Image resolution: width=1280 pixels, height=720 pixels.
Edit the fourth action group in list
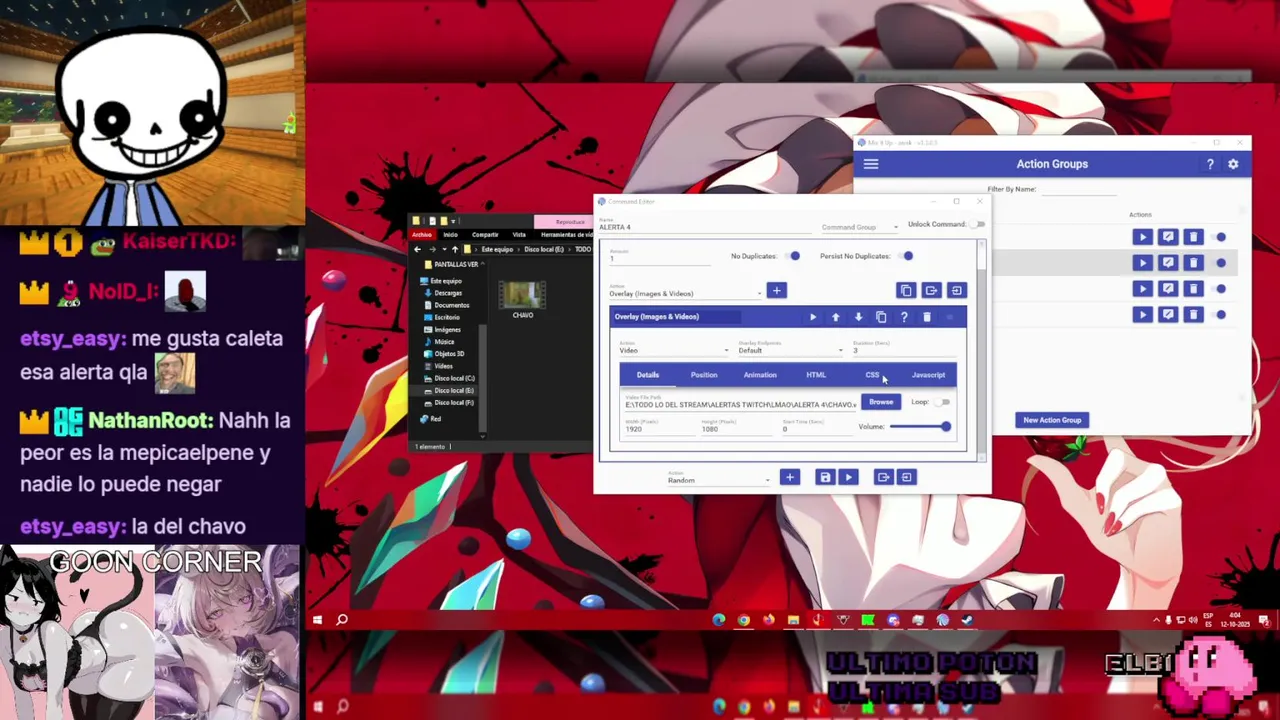[1168, 315]
